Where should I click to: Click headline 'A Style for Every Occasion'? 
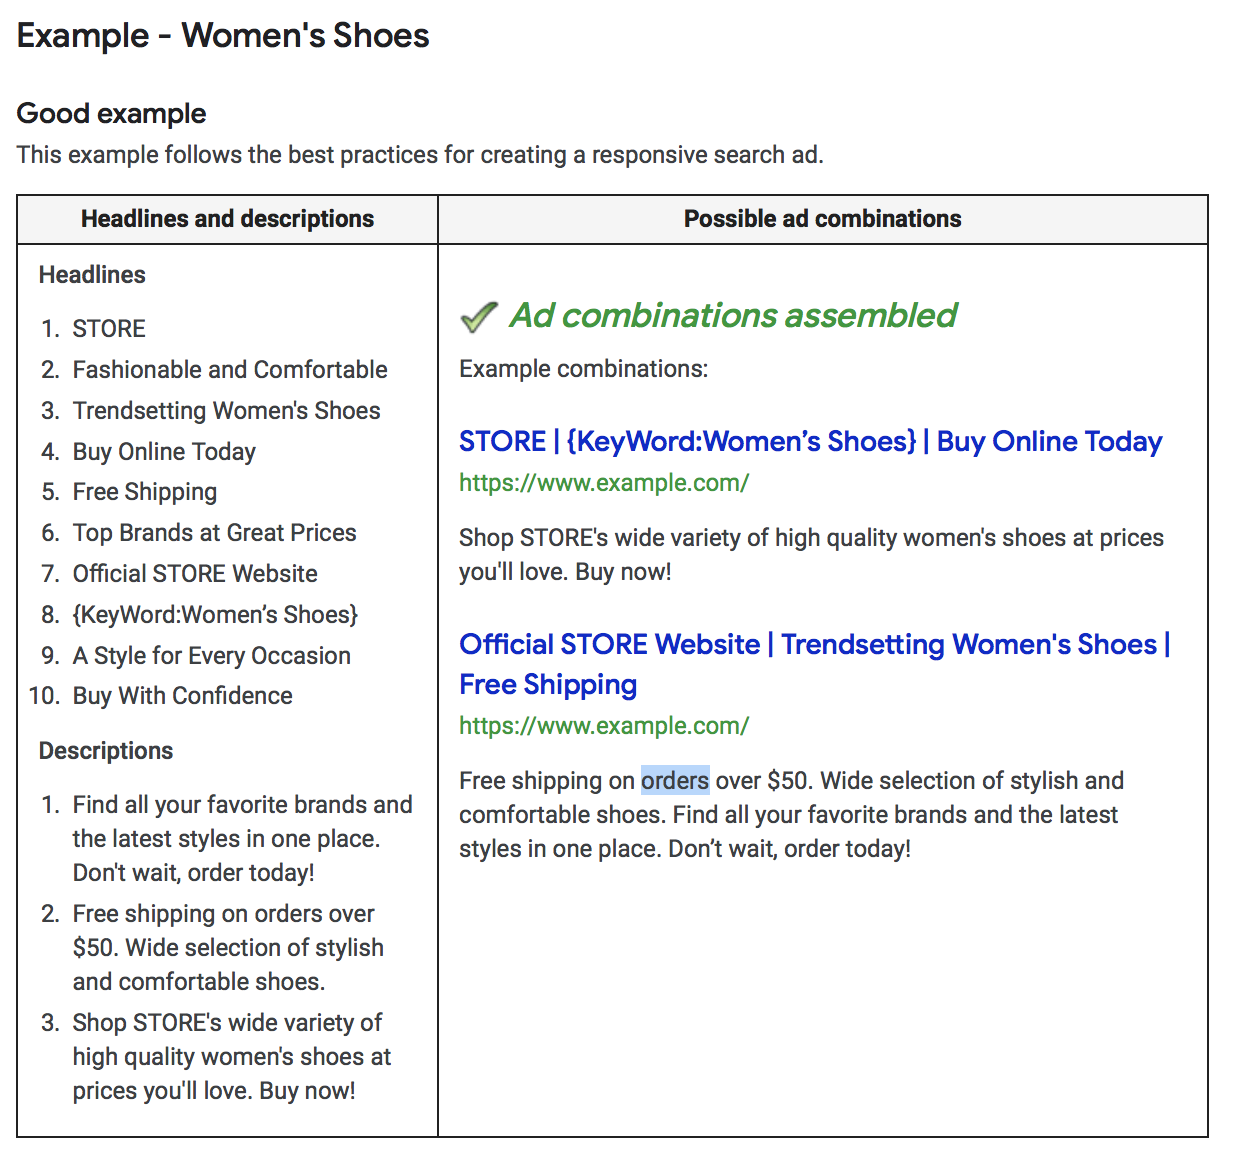click(x=212, y=656)
